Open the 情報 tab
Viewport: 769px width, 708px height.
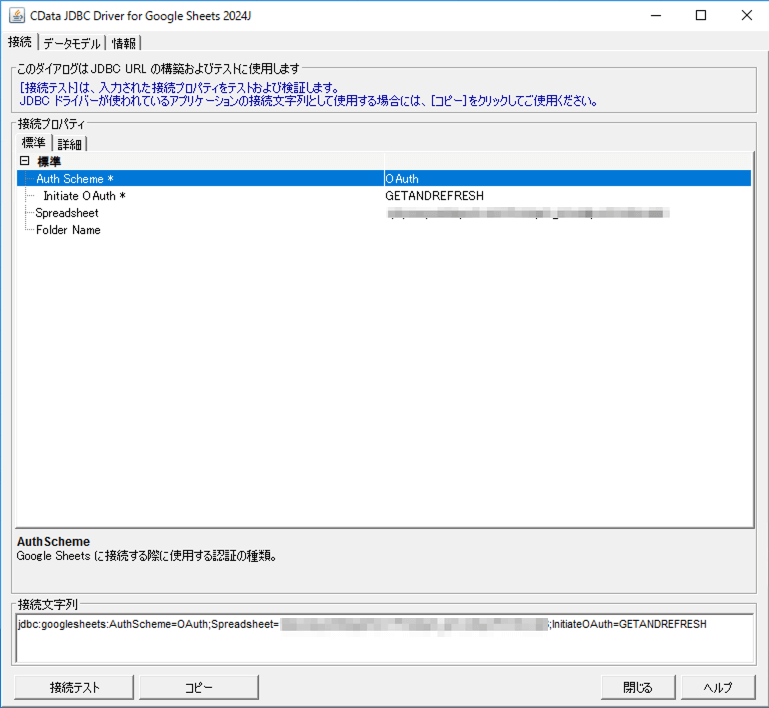point(124,44)
